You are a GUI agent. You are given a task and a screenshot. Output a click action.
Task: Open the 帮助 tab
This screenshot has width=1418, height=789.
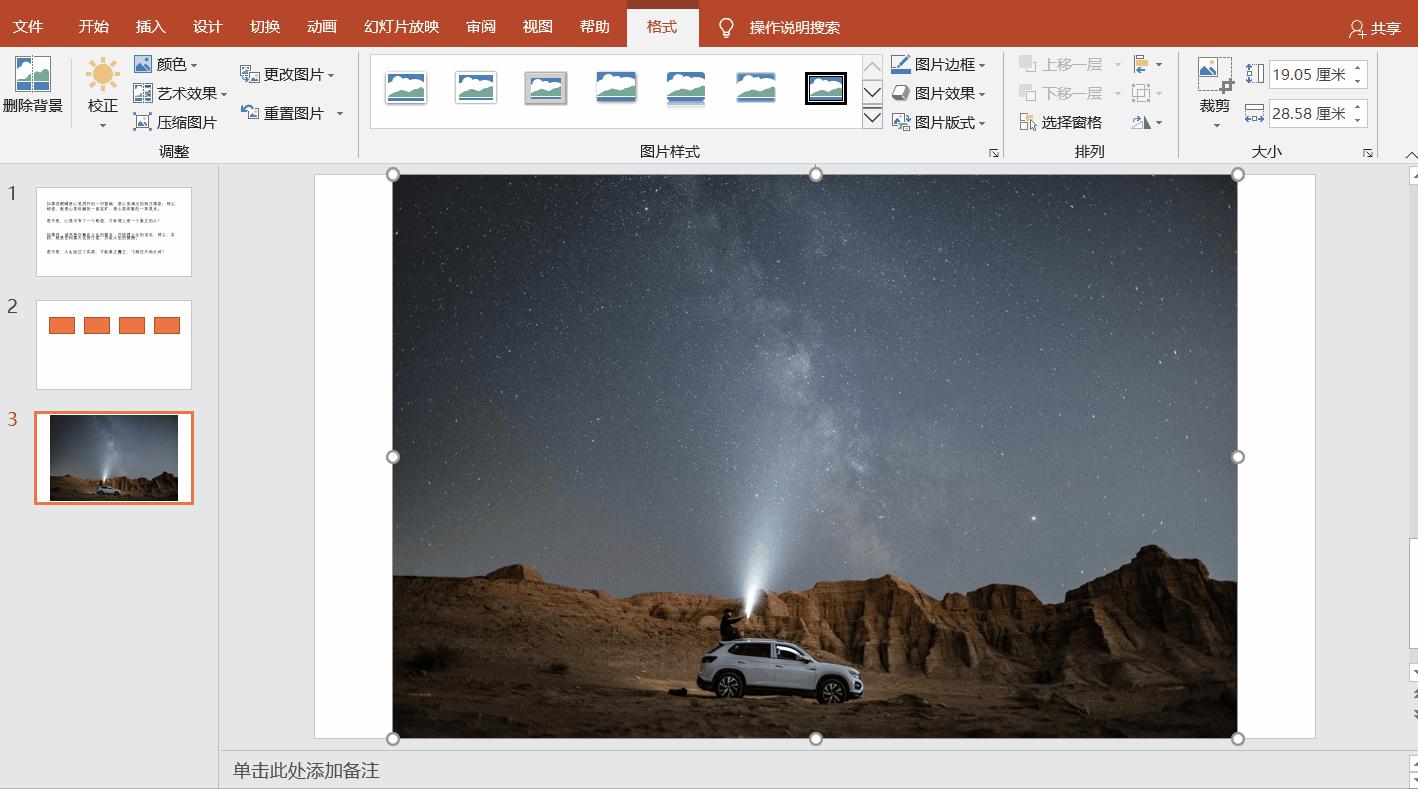point(595,27)
